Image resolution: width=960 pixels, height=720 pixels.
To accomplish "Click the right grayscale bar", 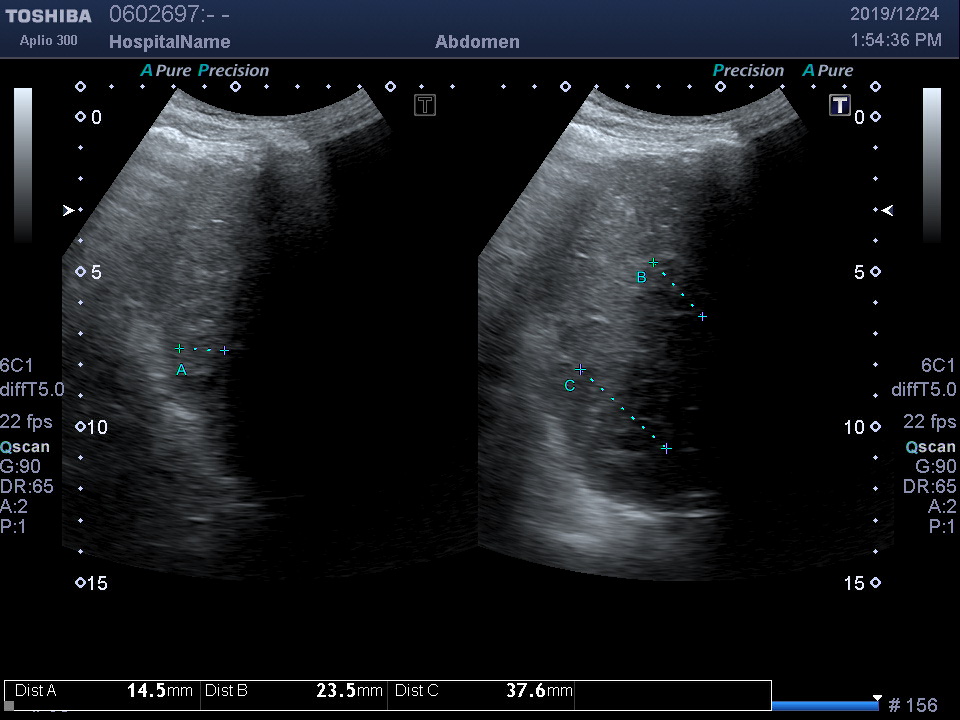I will pyautogui.click(x=931, y=165).
